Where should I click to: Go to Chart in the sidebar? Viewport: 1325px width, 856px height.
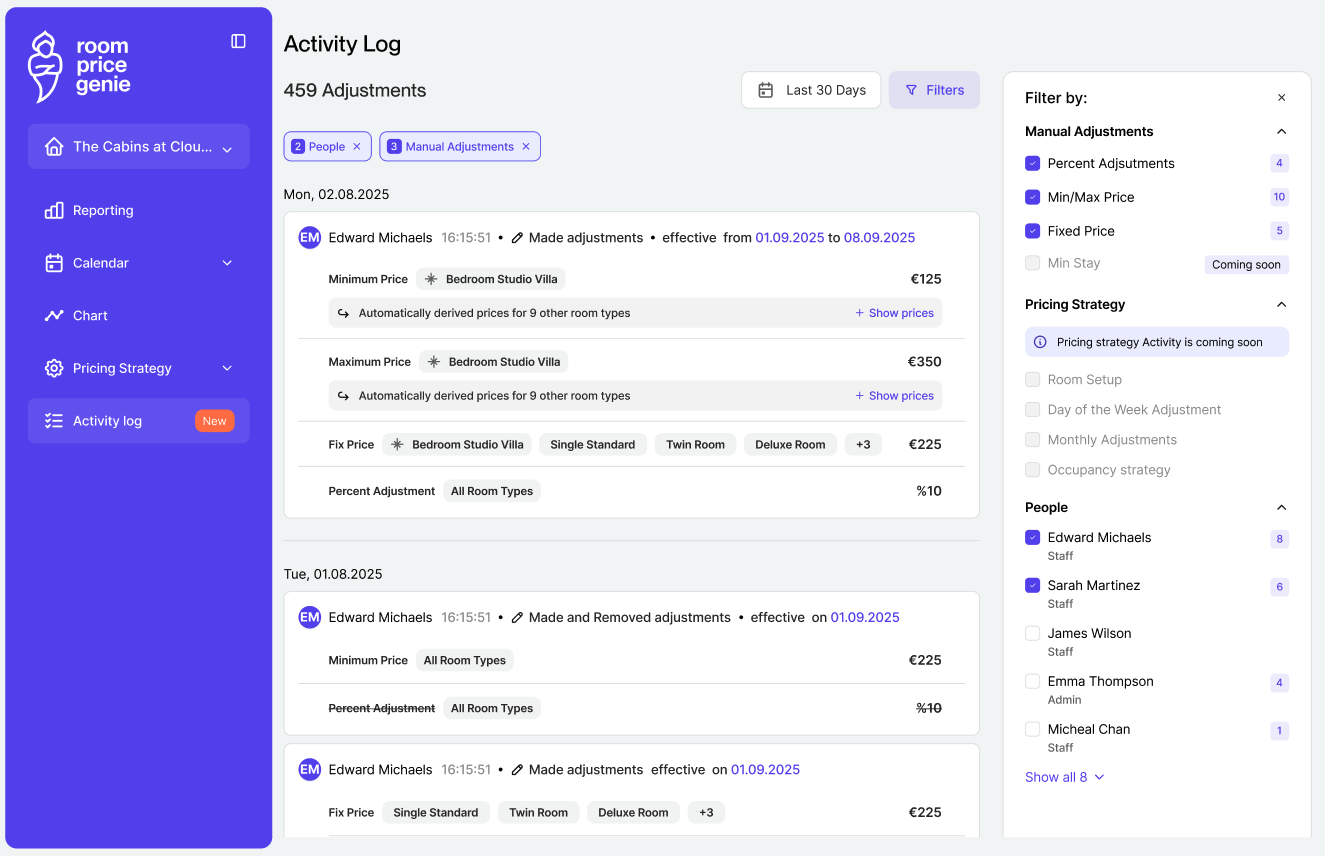pos(90,316)
